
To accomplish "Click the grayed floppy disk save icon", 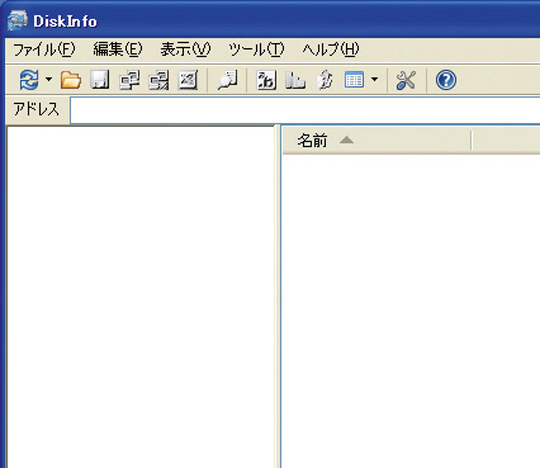I will [100, 80].
